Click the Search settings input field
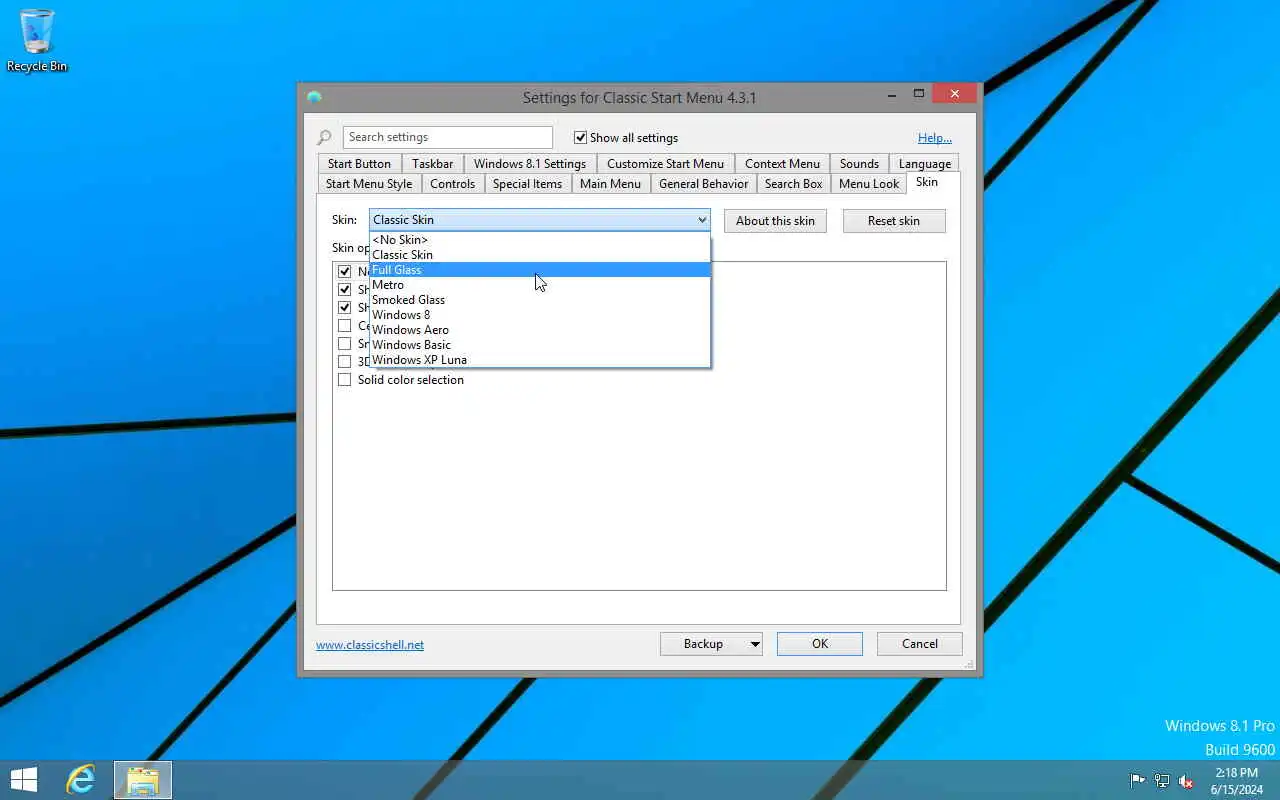The height and width of the screenshot is (800, 1280). [x=448, y=137]
